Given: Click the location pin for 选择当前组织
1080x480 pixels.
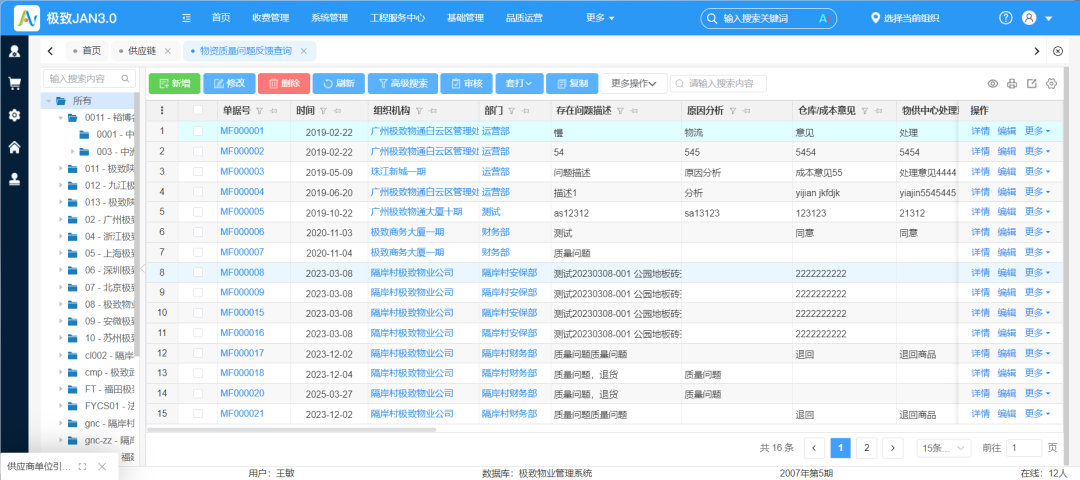Looking at the screenshot, I should point(876,18).
